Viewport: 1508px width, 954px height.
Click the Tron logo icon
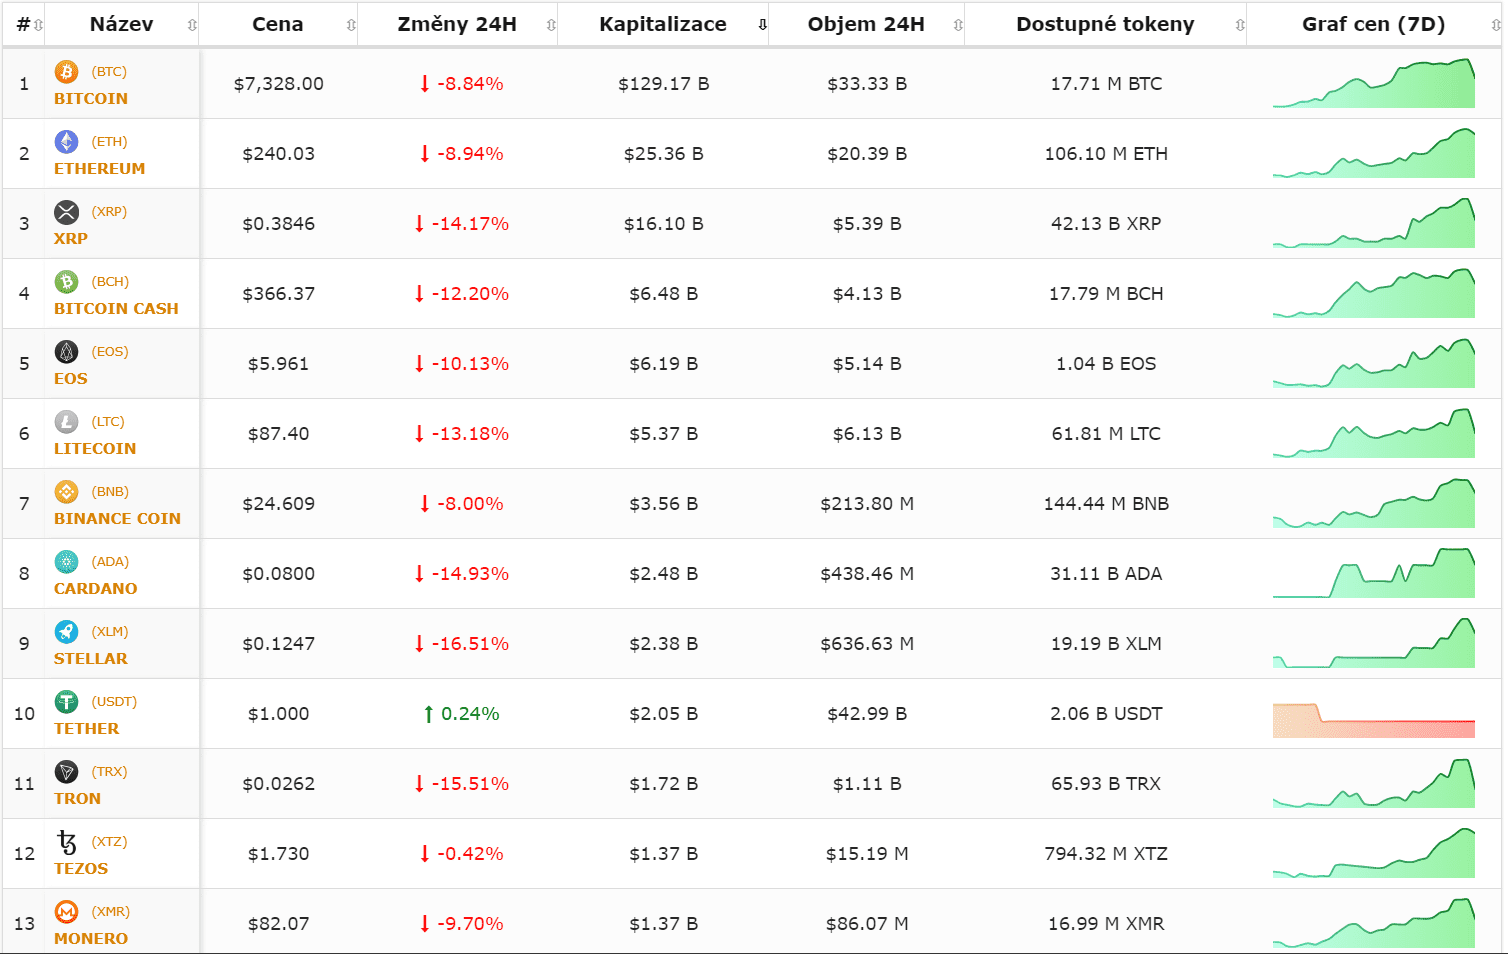tap(66, 772)
